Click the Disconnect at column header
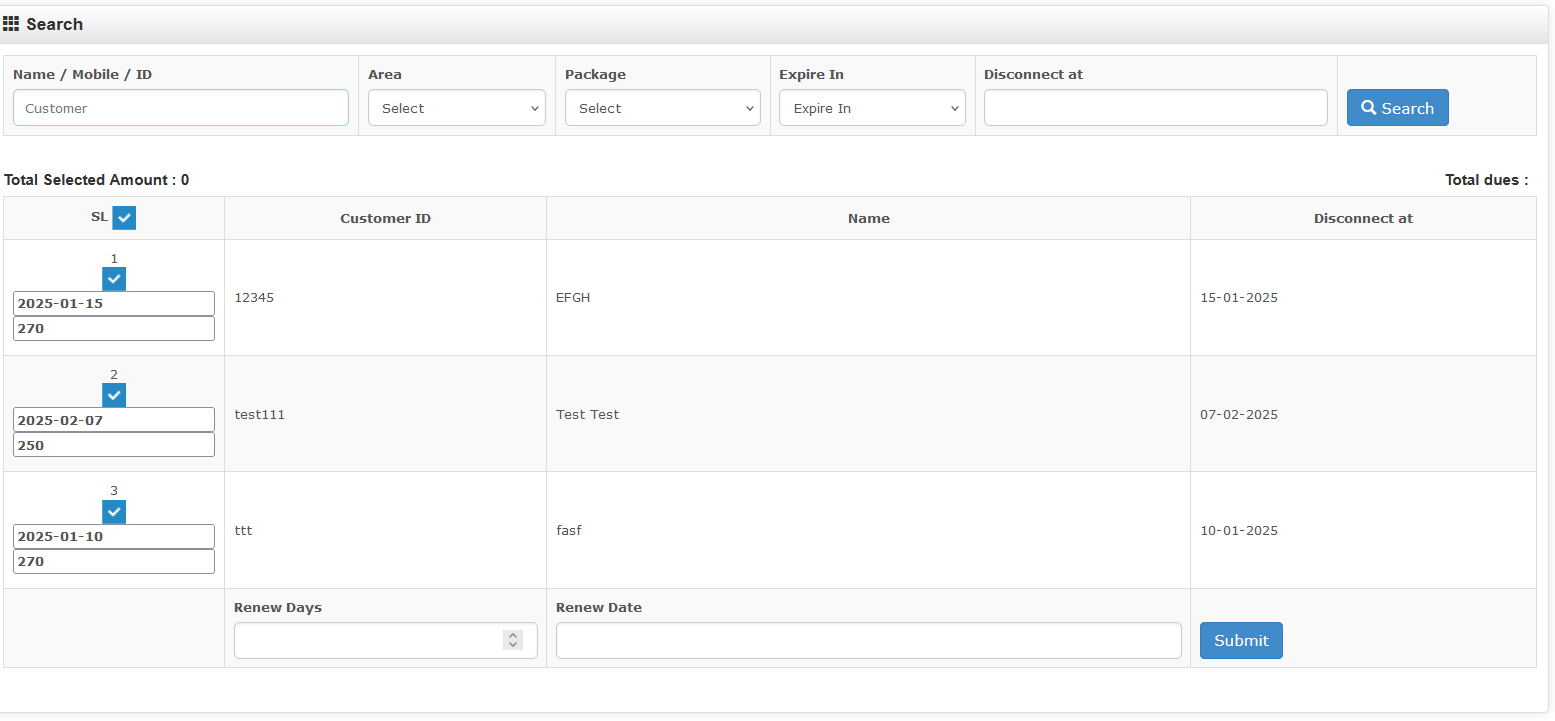 coord(1363,218)
